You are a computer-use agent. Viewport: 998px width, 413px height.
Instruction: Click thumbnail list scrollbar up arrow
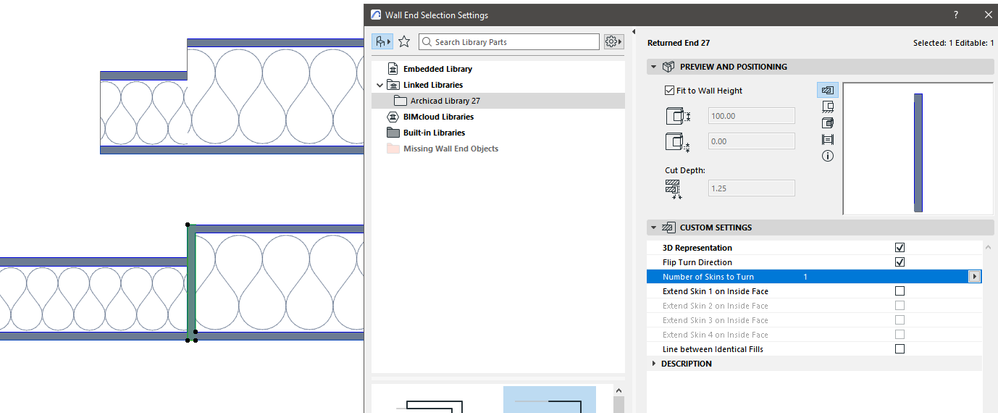(618, 390)
